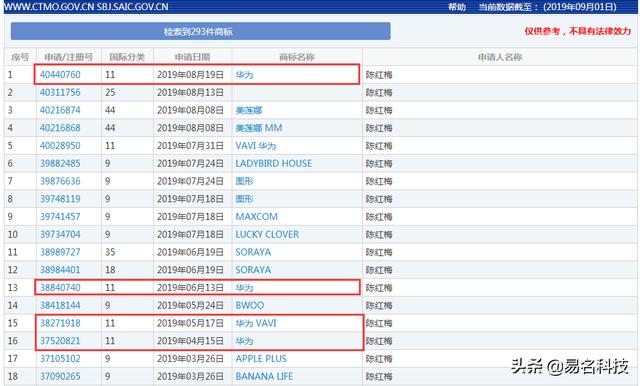640x386 pixels.
Task: Open registration number 40440760 link
Action: pyautogui.click(x=60, y=75)
